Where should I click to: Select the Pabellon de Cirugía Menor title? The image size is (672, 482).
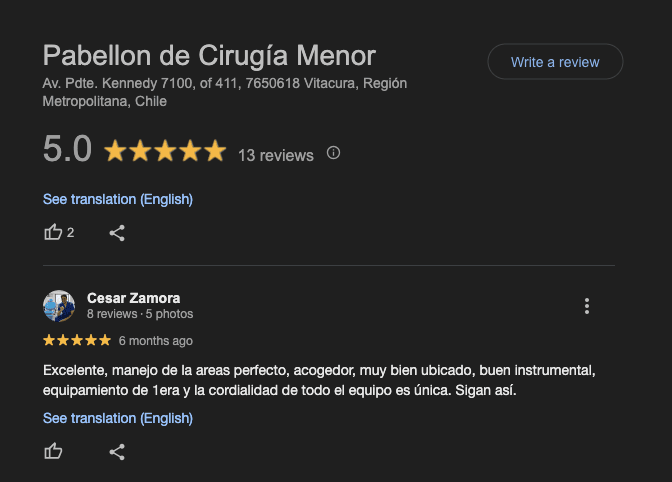(209, 56)
